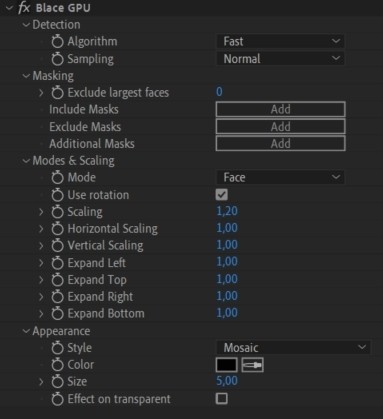Click the stopwatch icon beside Mode
This screenshot has width=383, height=419.
[x=57, y=177]
